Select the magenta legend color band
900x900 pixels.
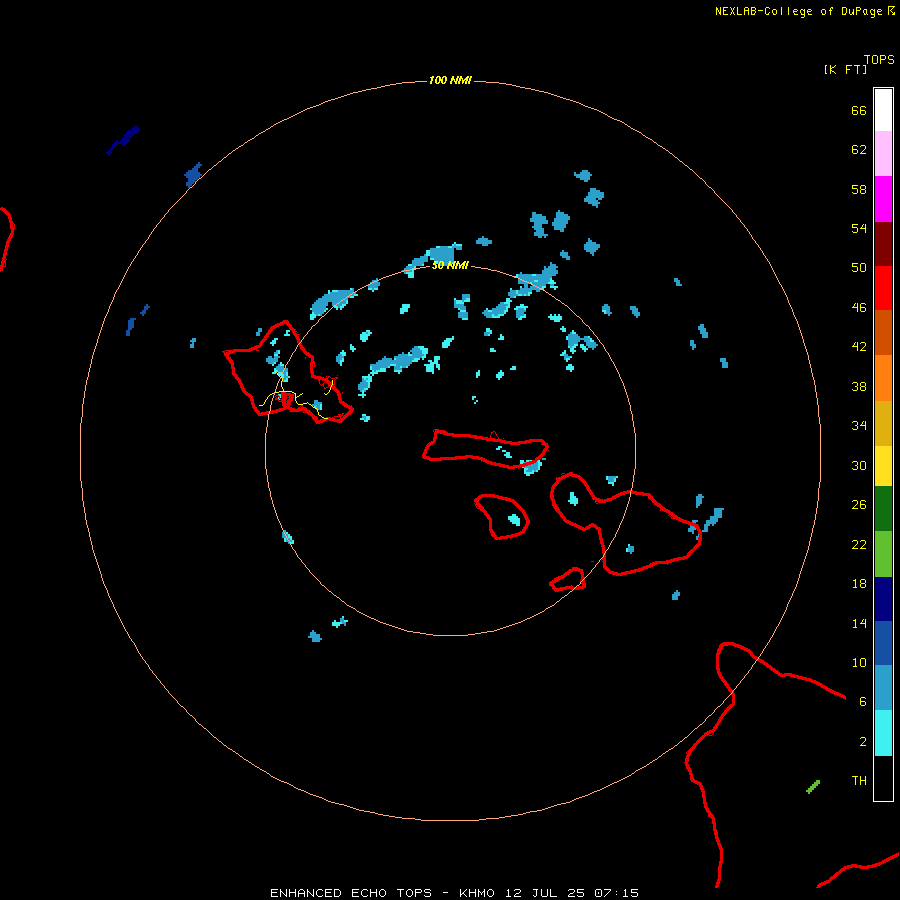coord(883,199)
